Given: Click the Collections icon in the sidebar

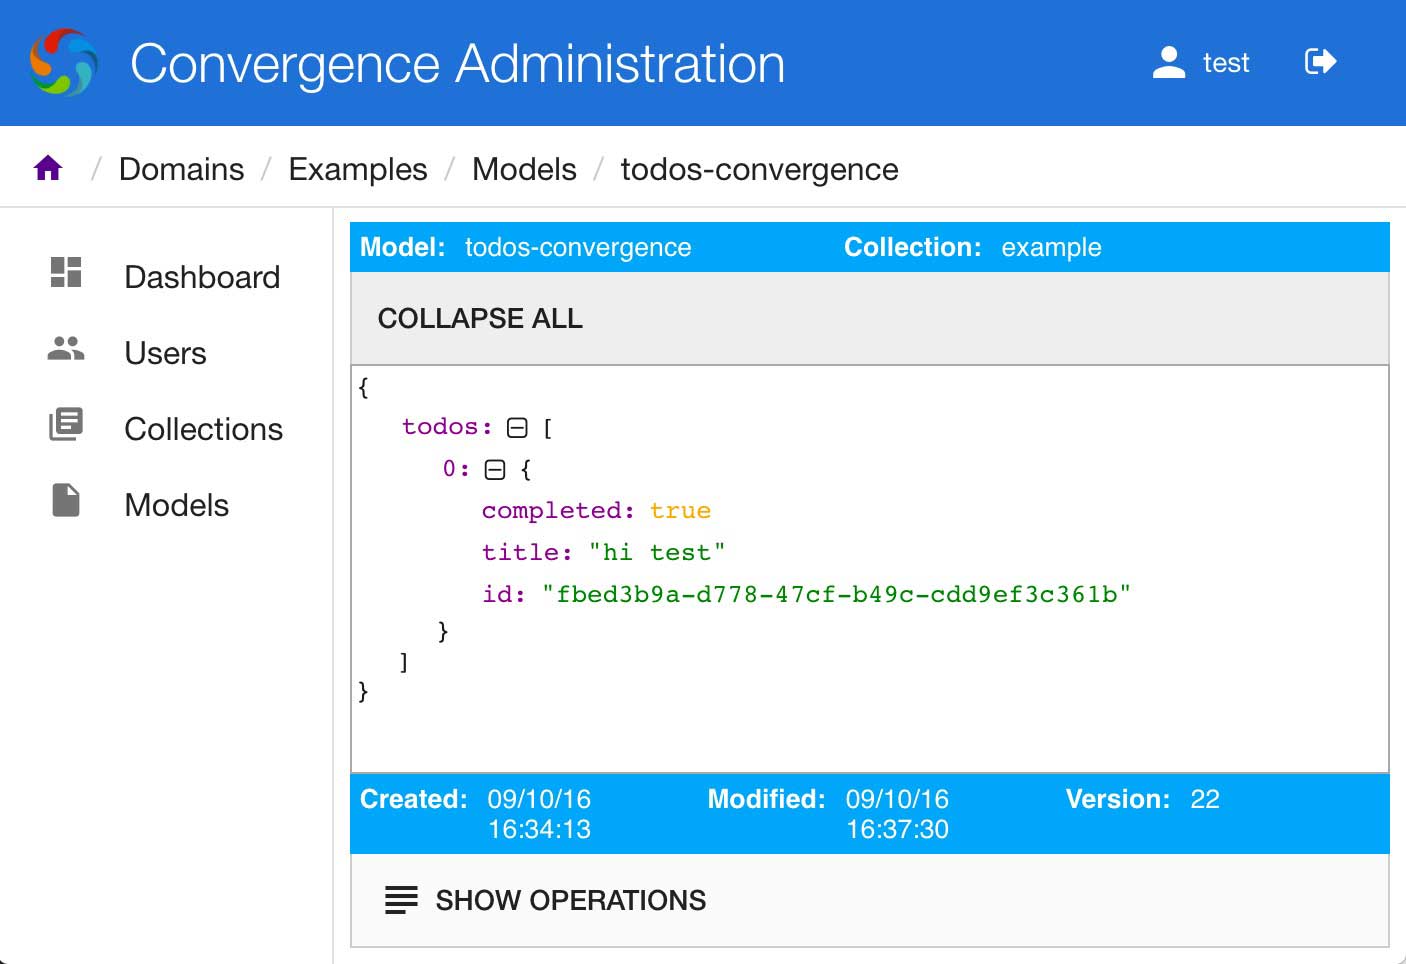Looking at the screenshot, I should [x=64, y=424].
